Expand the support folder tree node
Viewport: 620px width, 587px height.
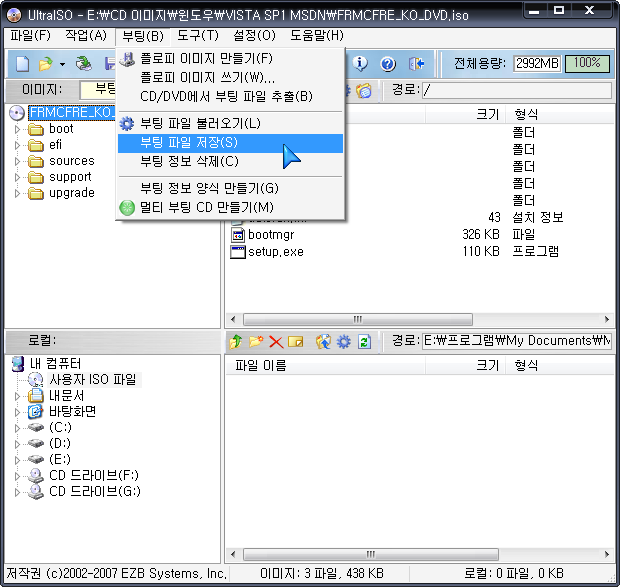(17, 177)
